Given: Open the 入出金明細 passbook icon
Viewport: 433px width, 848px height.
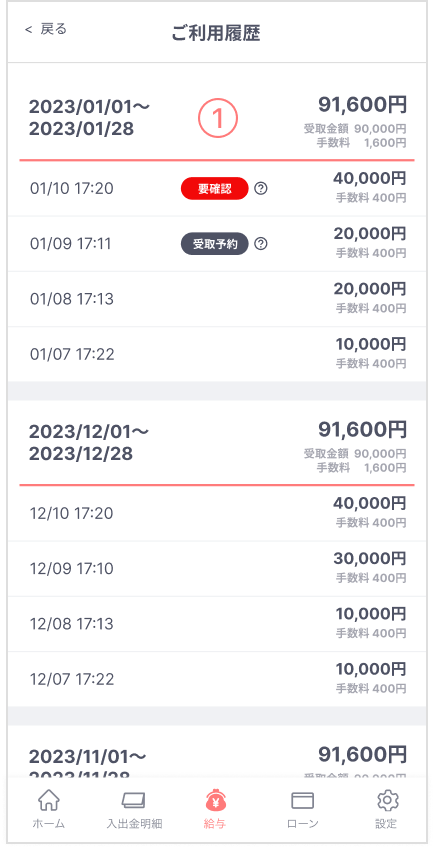Looking at the screenshot, I should (x=133, y=801).
